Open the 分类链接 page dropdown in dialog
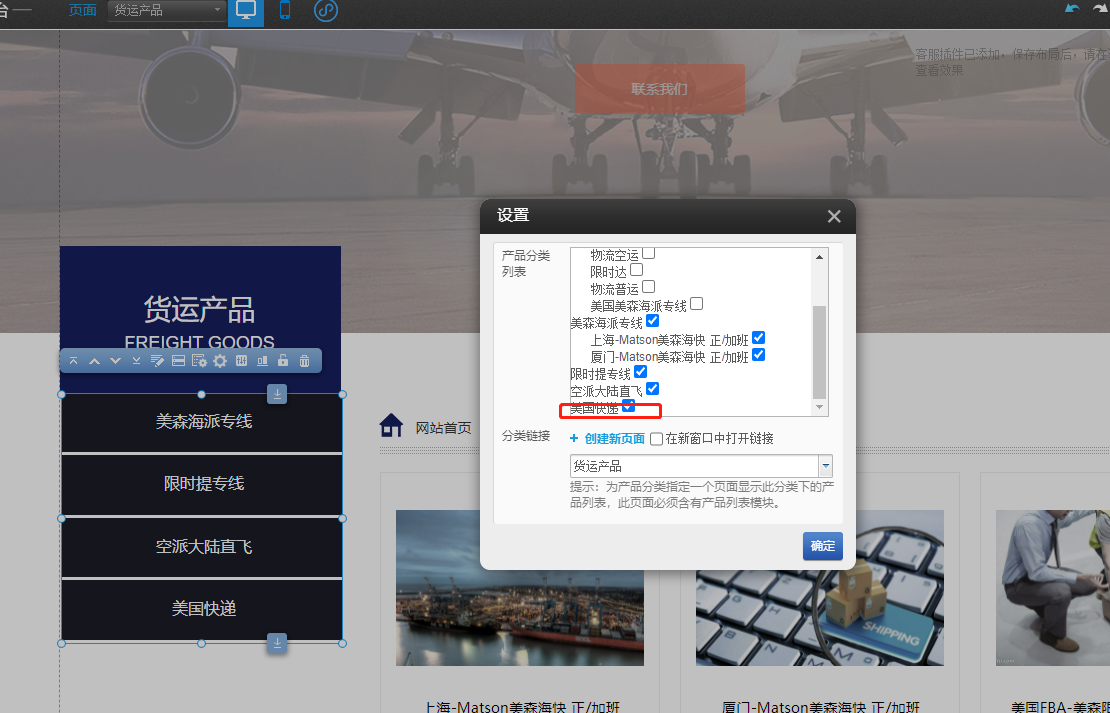This screenshot has width=1110, height=713. (x=827, y=465)
